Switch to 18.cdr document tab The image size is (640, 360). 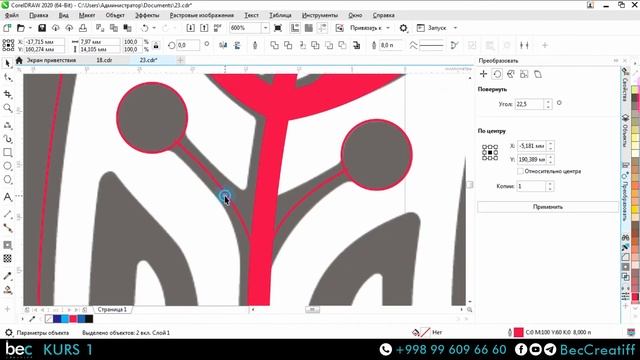[x=104, y=60]
